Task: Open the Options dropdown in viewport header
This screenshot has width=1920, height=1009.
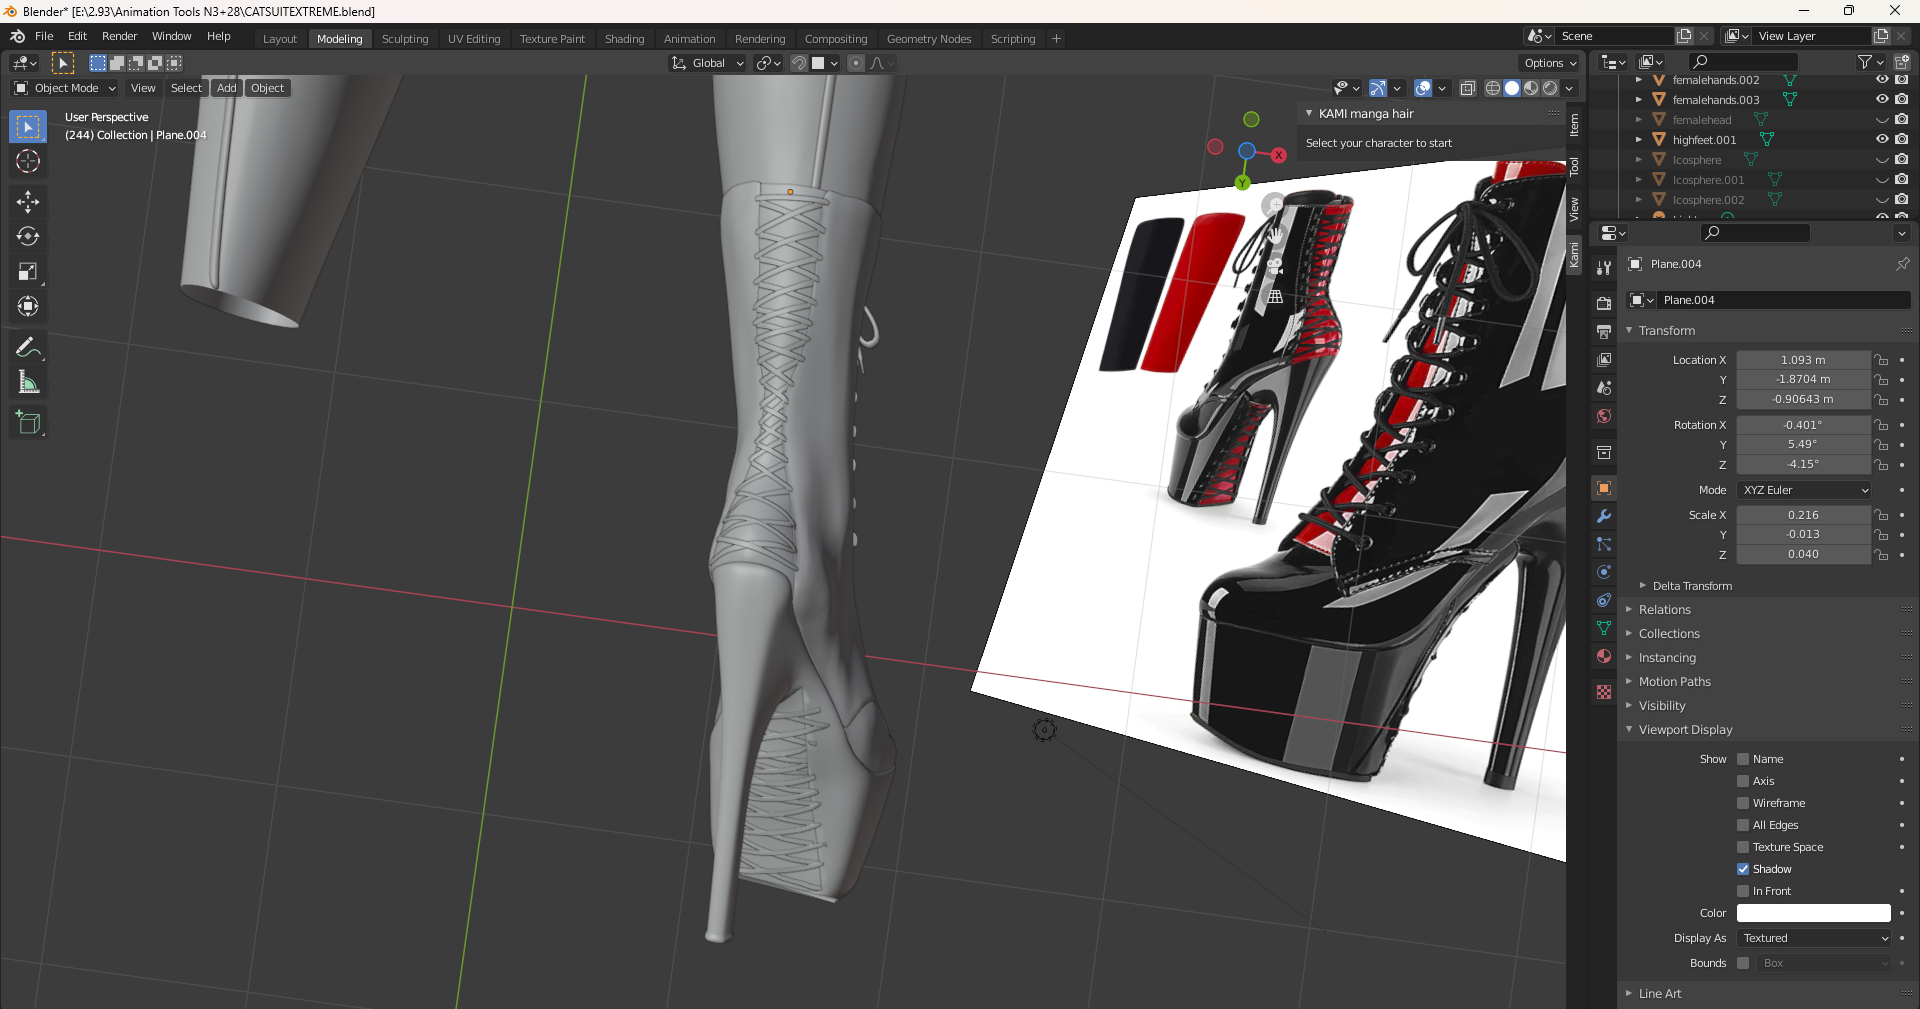Action: click(1550, 63)
